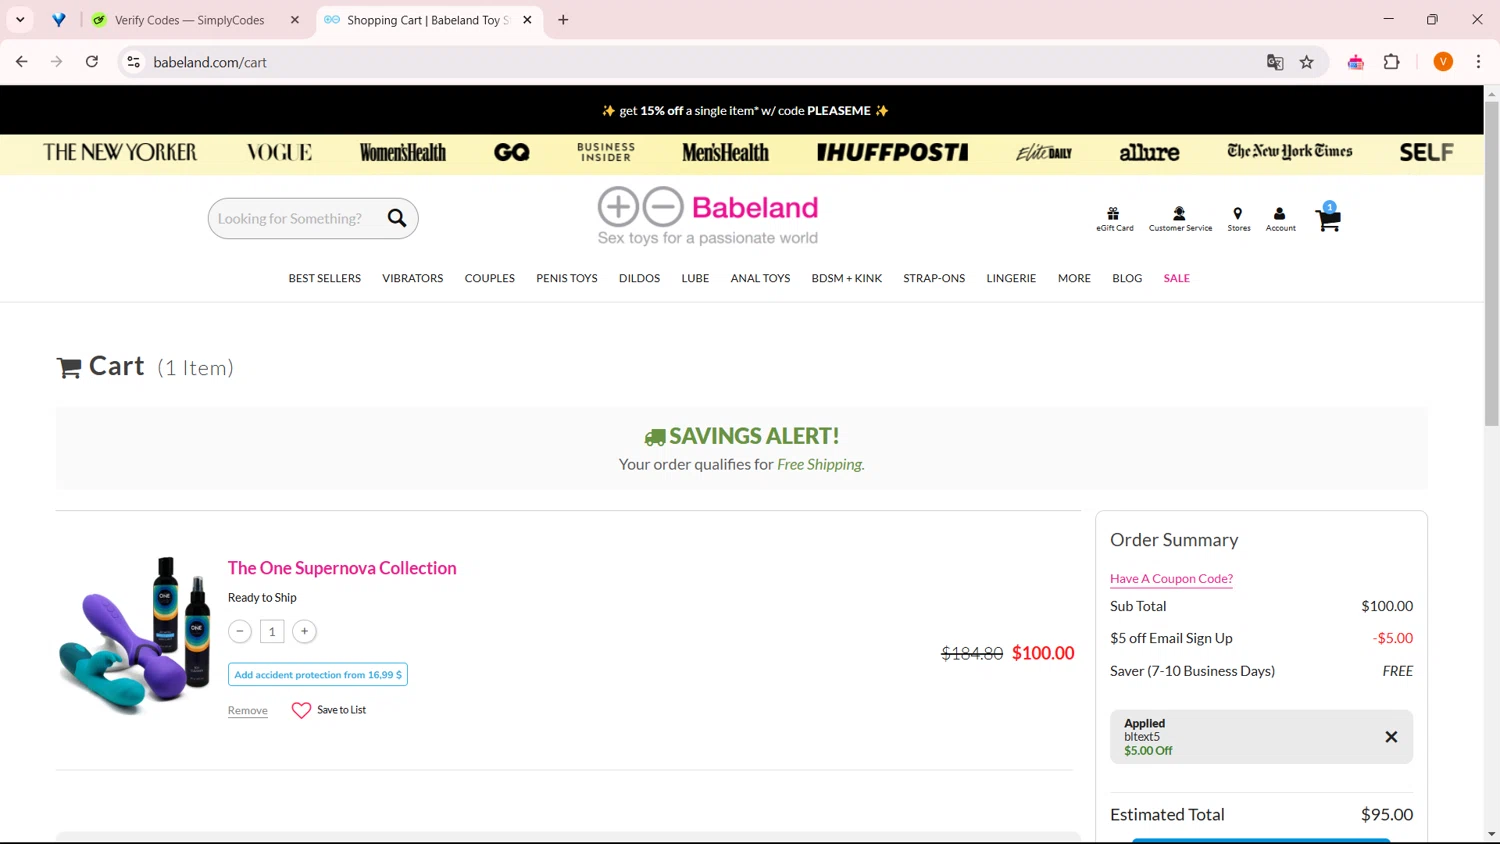Open the Stores location icon

coord(1238,219)
